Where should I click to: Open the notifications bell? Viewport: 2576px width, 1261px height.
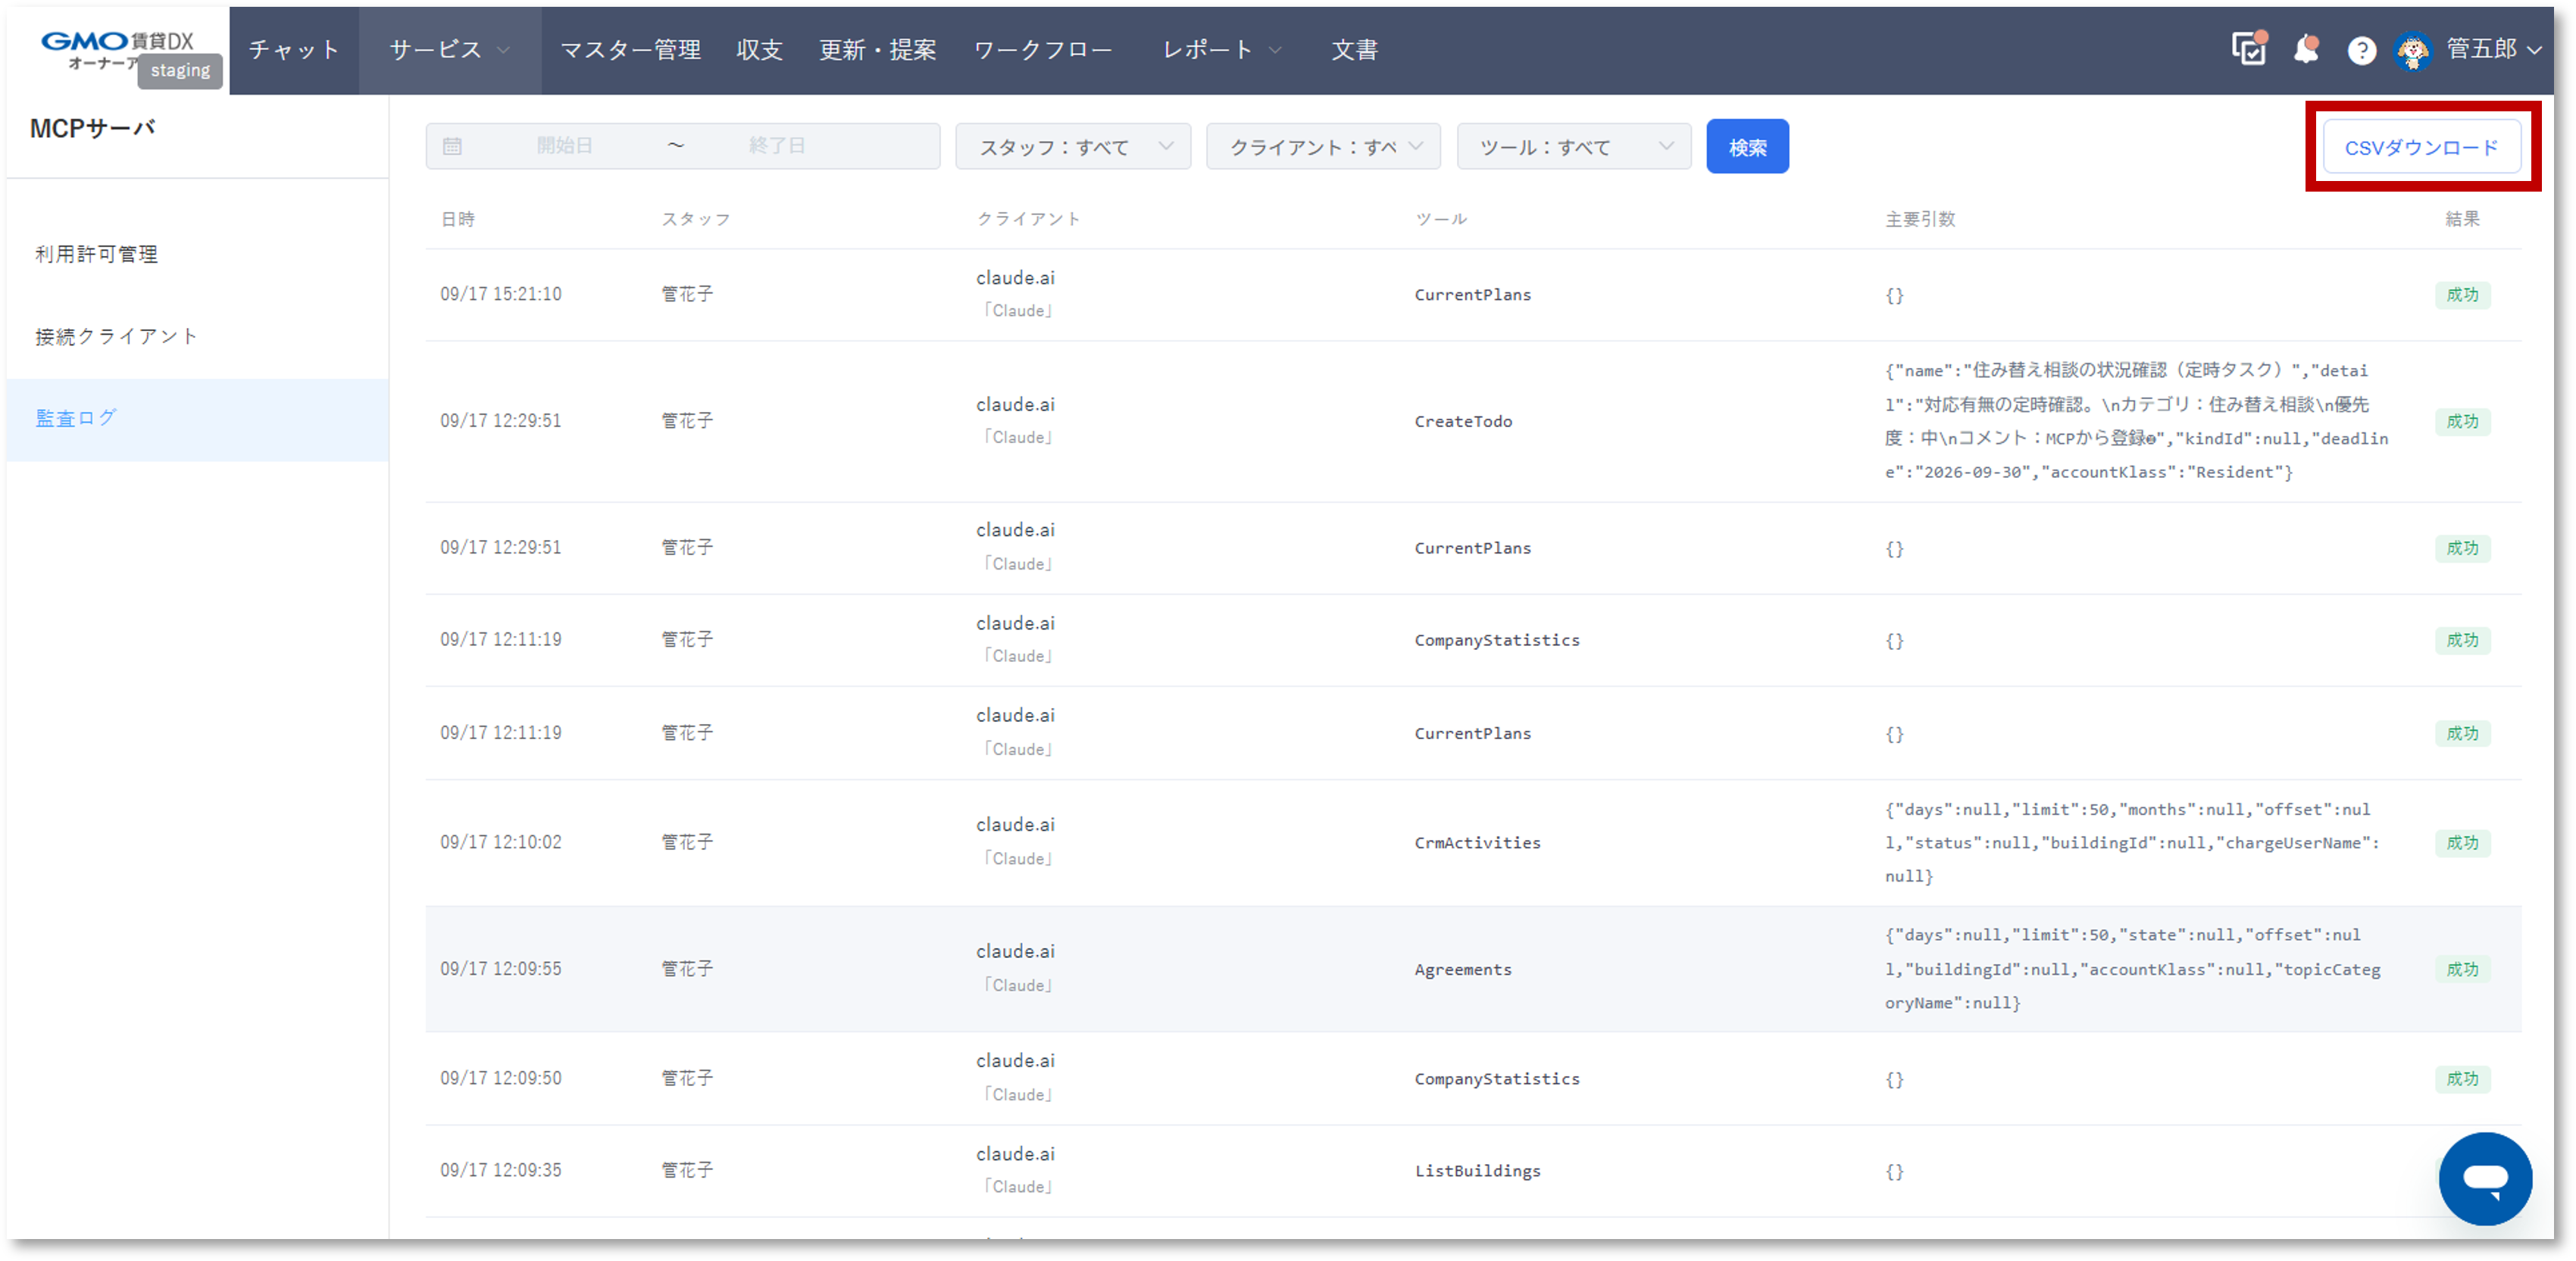(x=2306, y=49)
